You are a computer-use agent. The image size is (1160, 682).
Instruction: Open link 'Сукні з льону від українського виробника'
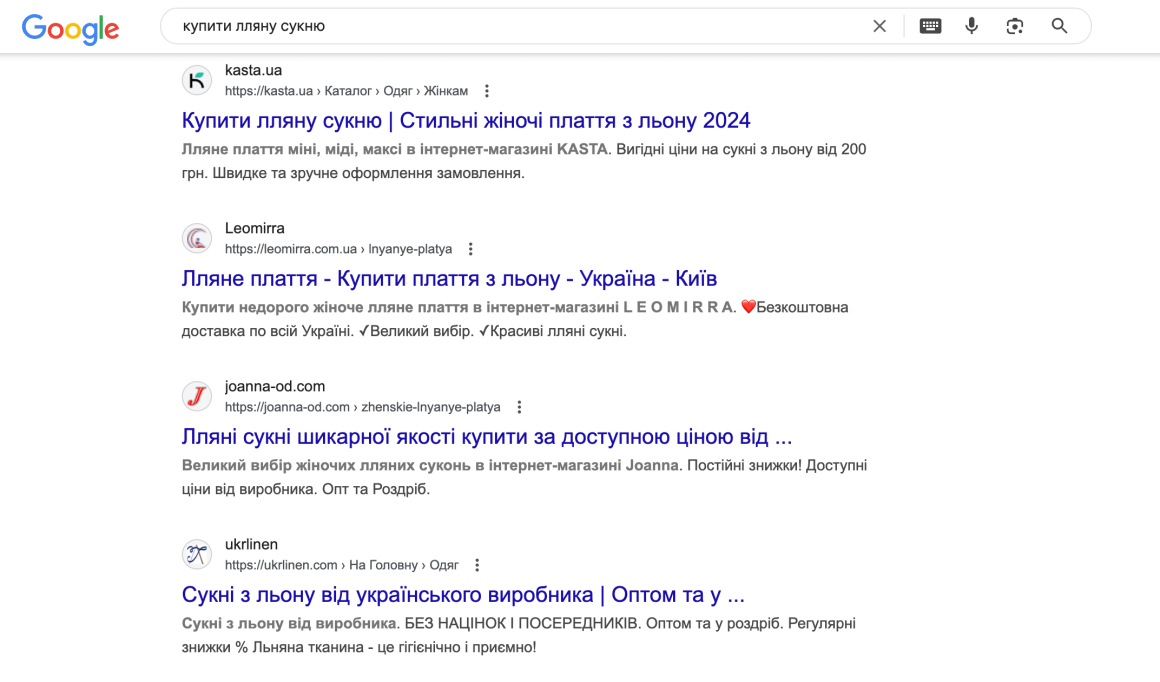pyautogui.click(x=463, y=595)
